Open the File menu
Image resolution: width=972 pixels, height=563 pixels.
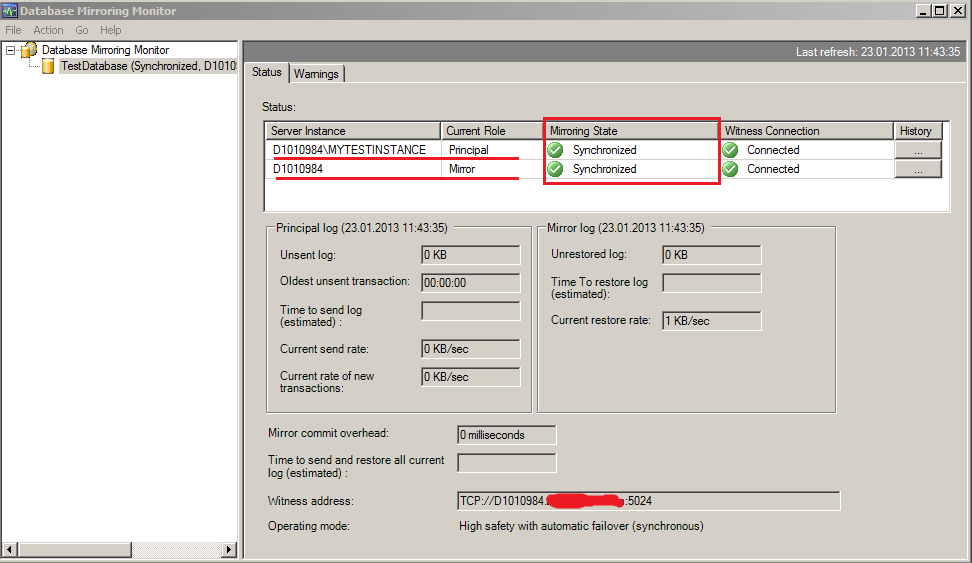coord(13,30)
